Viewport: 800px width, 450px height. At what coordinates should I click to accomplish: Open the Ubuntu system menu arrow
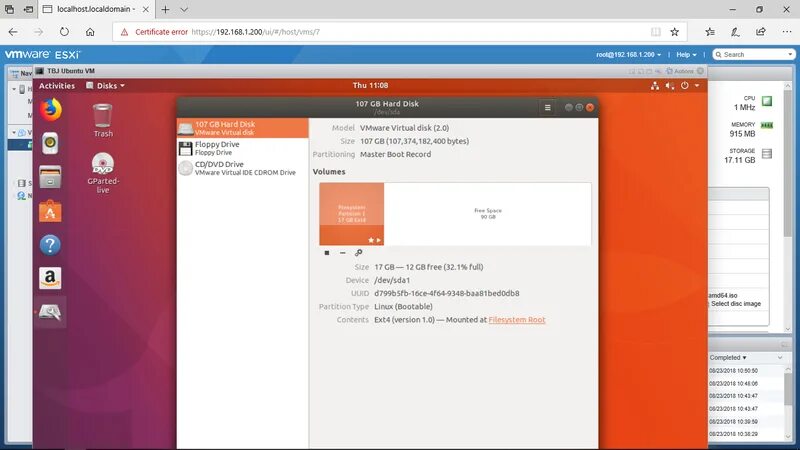[x=697, y=86]
